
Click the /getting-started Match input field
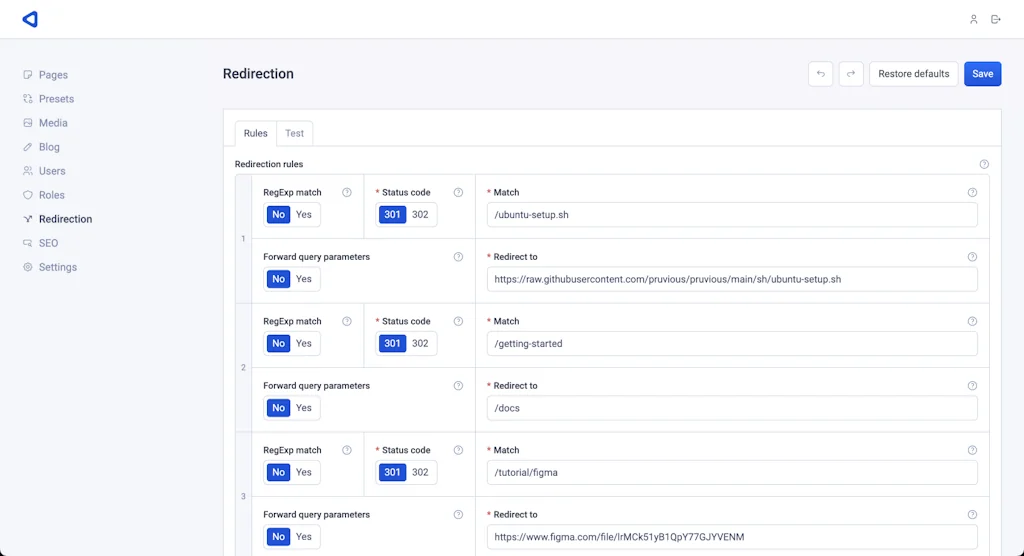[731, 344]
